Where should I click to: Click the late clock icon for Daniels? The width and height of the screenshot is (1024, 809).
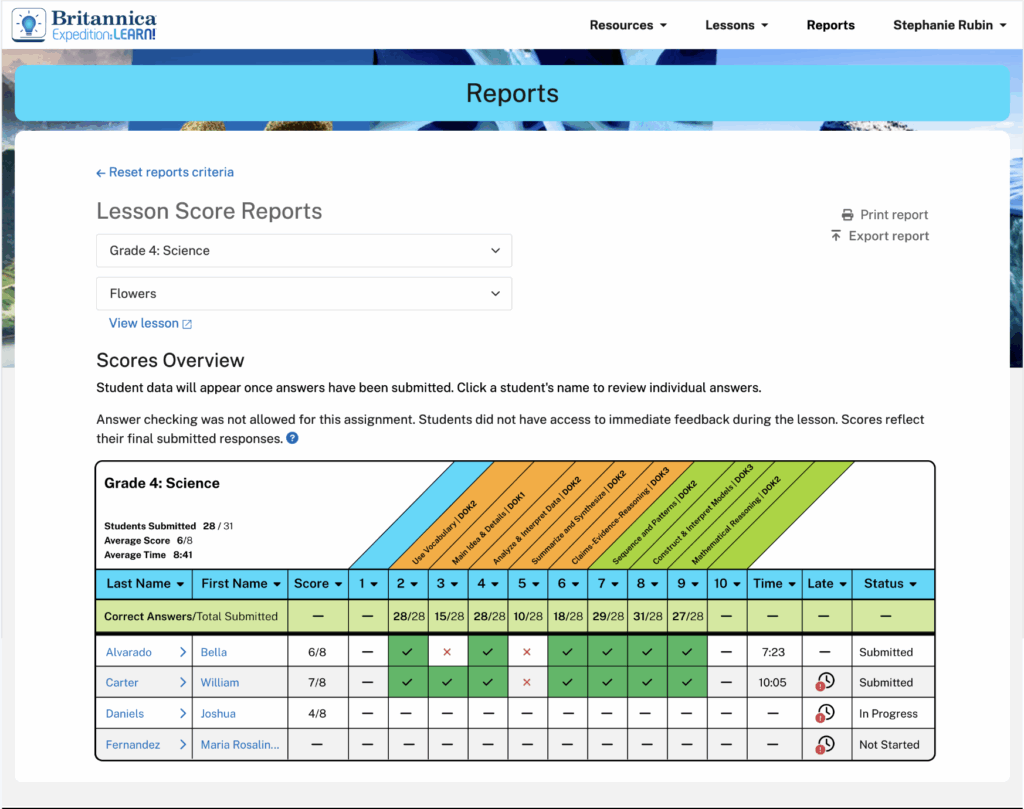(826, 714)
